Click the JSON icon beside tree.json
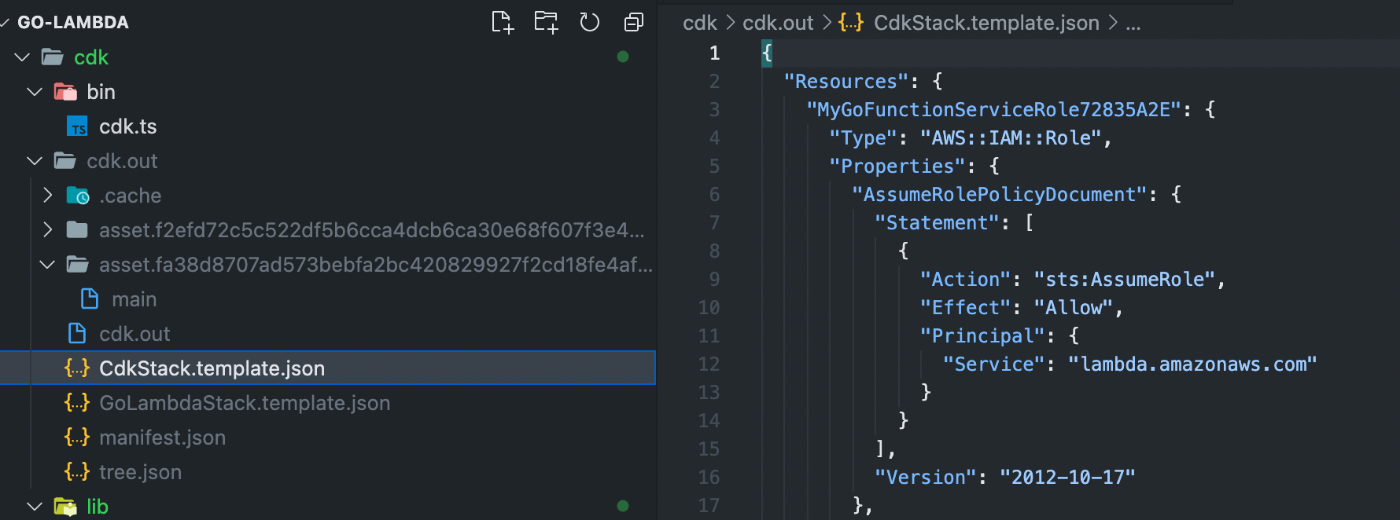1400x520 pixels. tap(77, 472)
